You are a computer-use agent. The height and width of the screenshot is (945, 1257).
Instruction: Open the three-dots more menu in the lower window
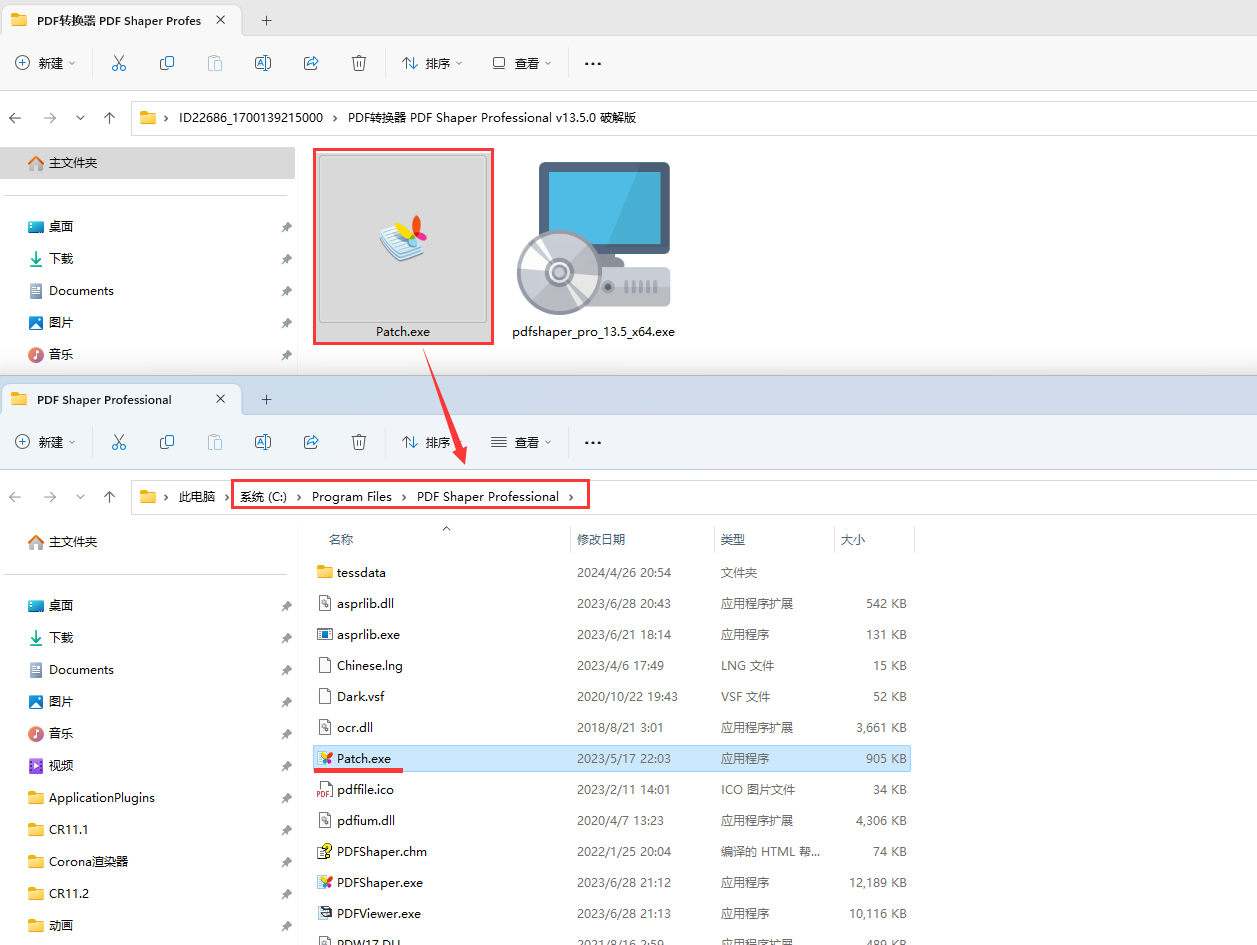coord(593,442)
